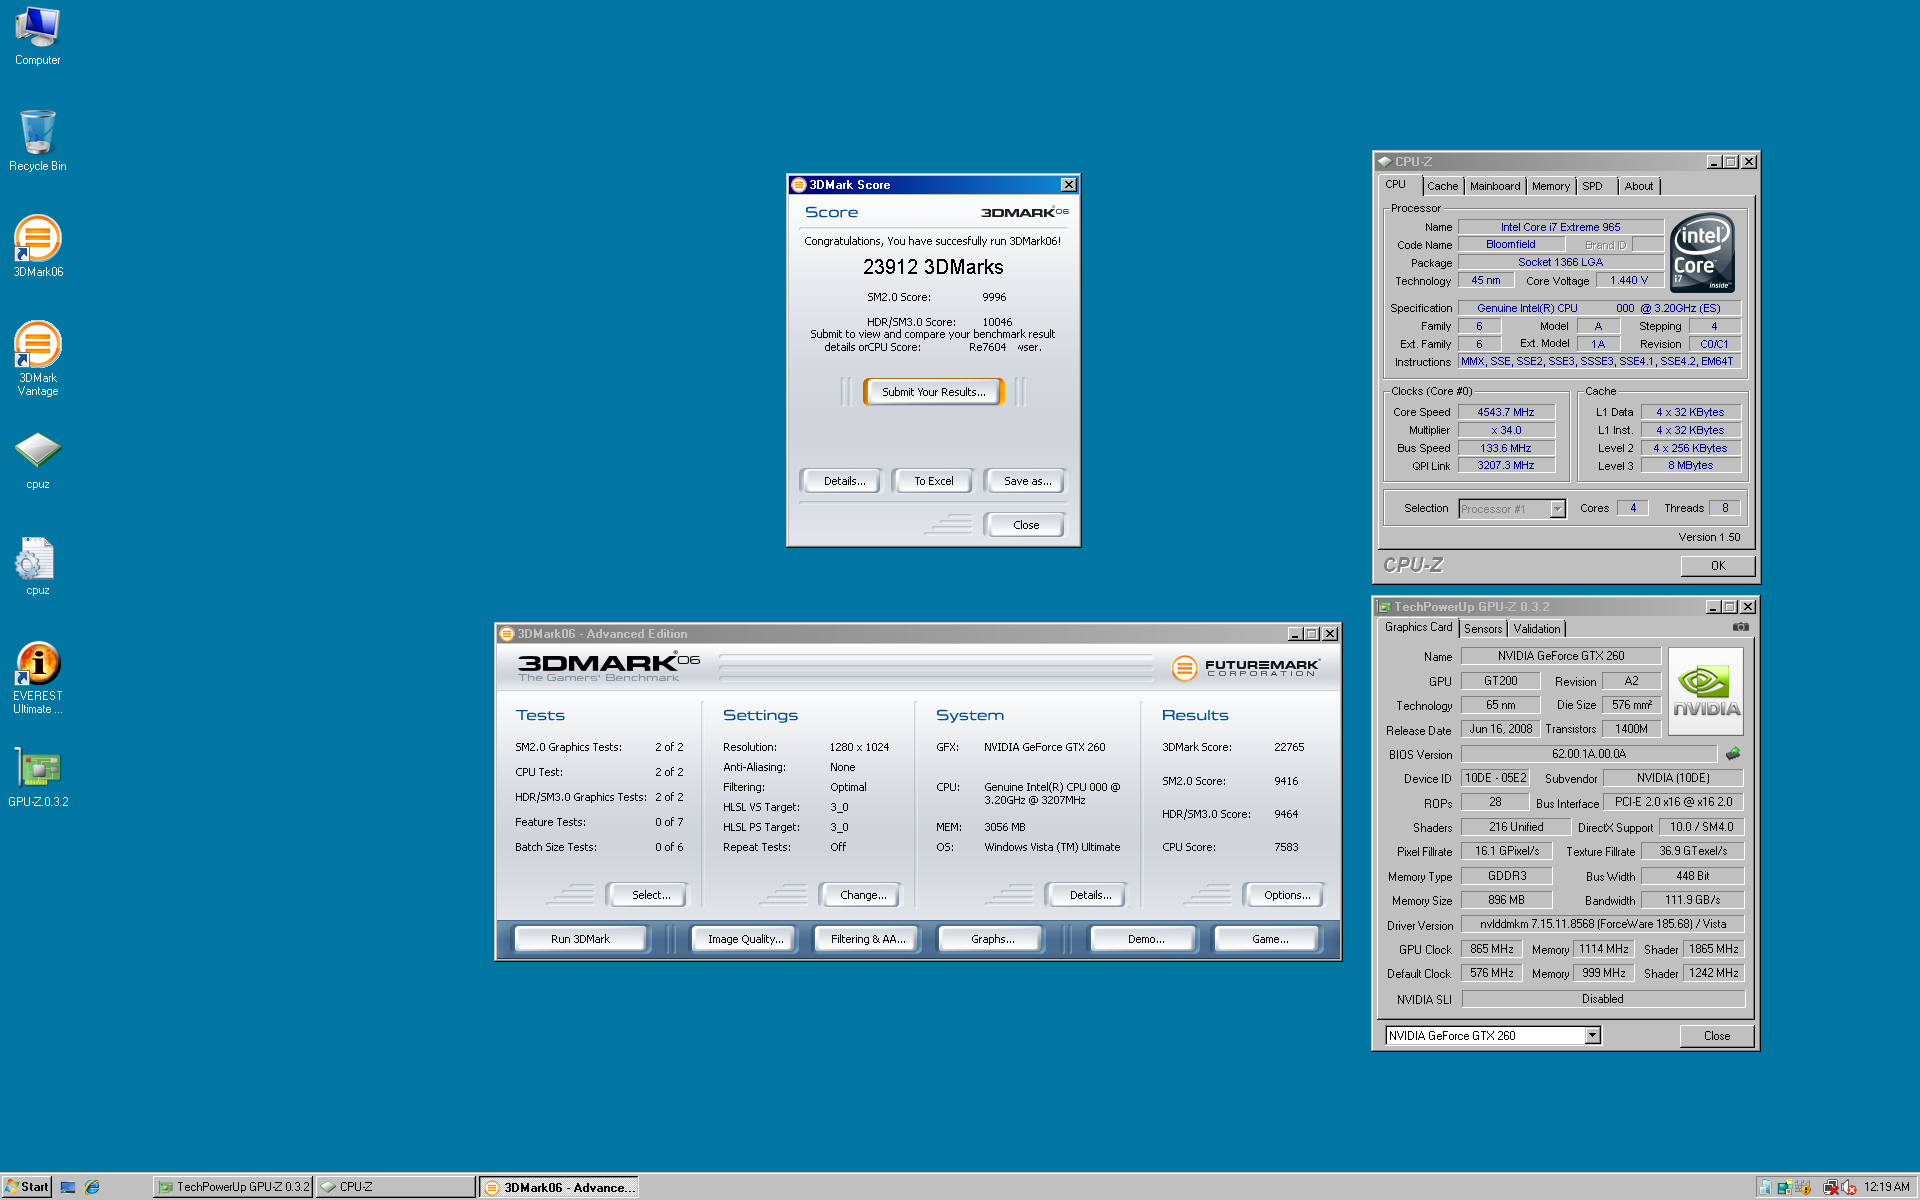Click the GPU-Z screenshot camera icon
The image size is (1920, 1200).
1741,627
